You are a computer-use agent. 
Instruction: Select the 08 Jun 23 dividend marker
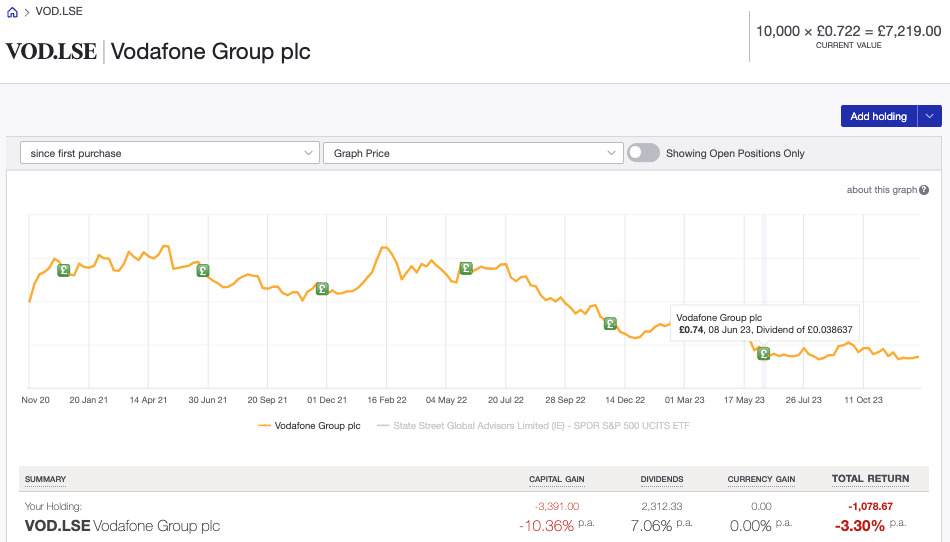[x=763, y=354]
